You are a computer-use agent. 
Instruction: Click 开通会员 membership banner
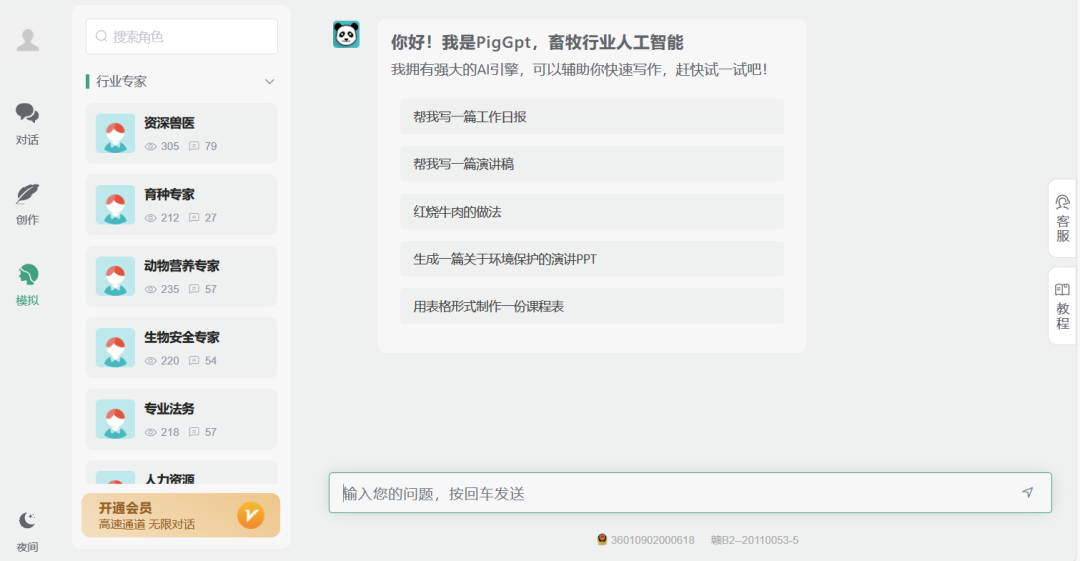tap(180, 515)
